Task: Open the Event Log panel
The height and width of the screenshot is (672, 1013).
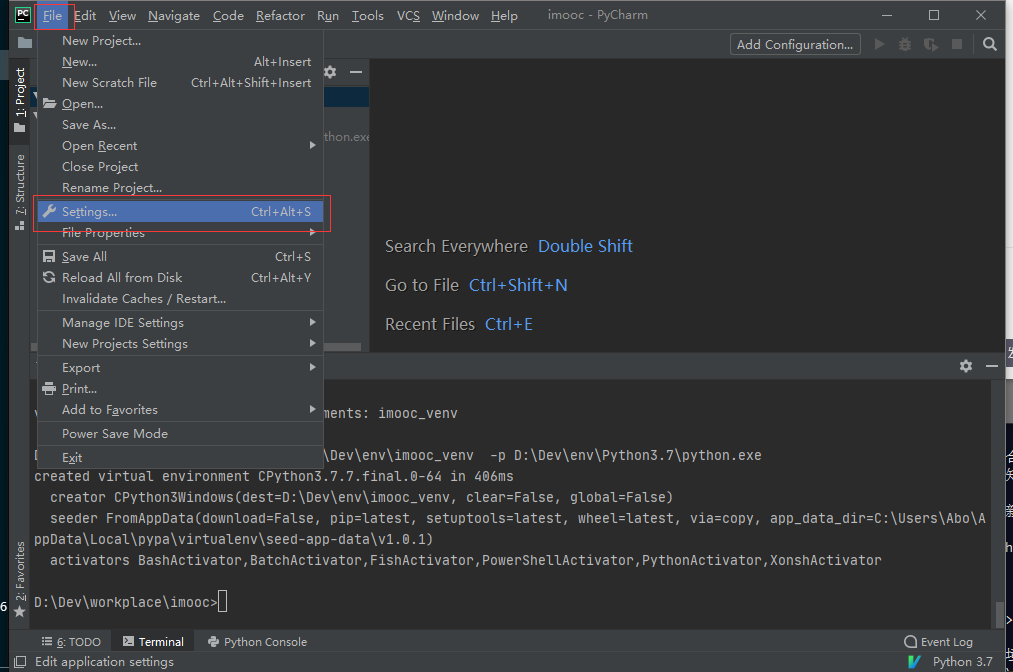Action: tap(938, 642)
